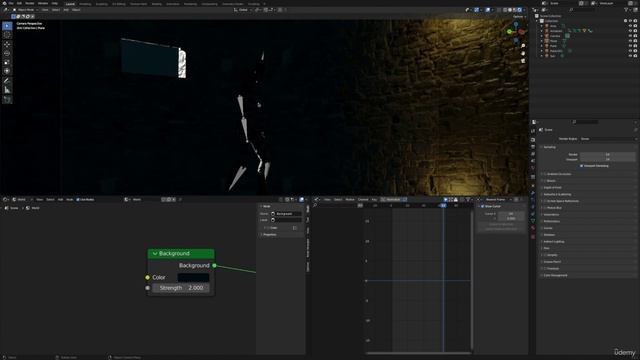Open viewport Add menu
This screenshot has height=360, width=640.
pos(66,10)
